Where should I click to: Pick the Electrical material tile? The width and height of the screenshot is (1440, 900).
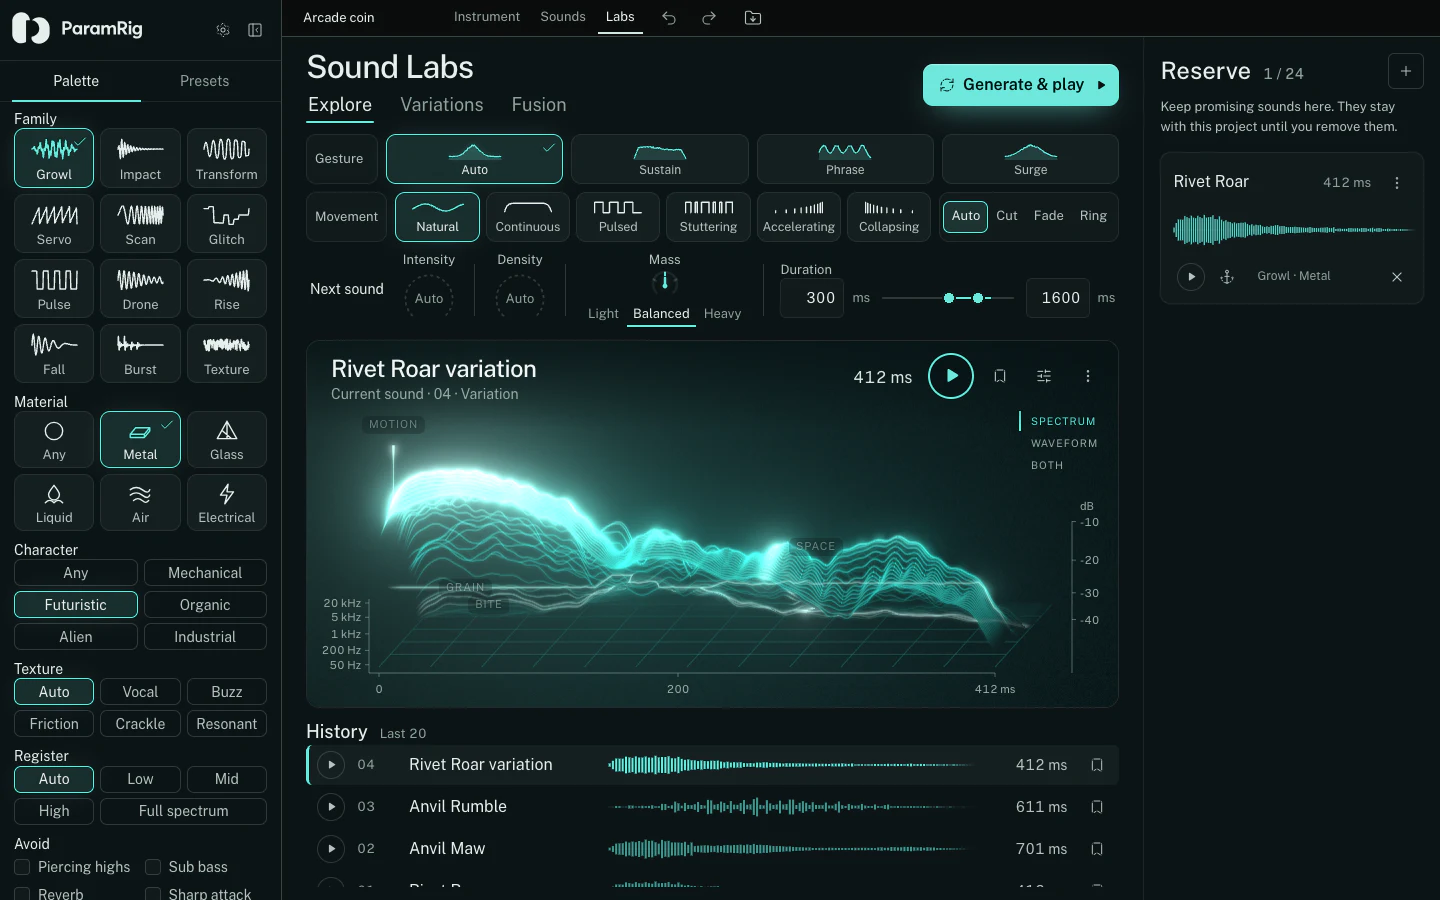tap(227, 503)
